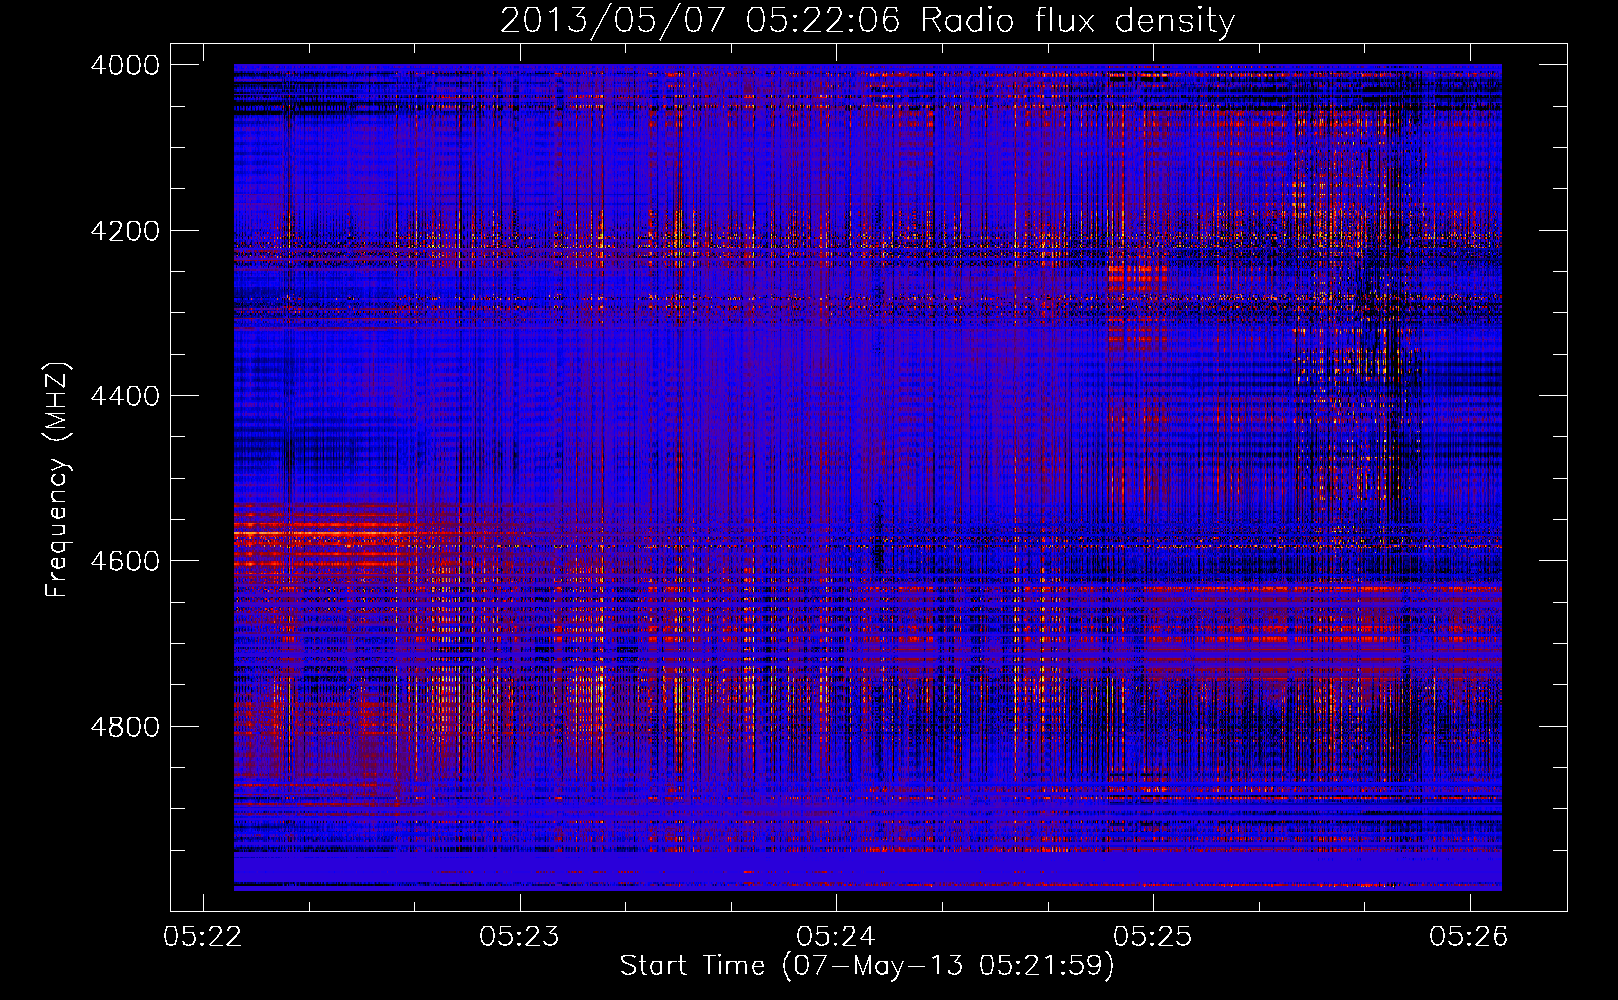1618x1000 pixels.
Task: Click the 05:24 time tick label
Action: tap(836, 936)
